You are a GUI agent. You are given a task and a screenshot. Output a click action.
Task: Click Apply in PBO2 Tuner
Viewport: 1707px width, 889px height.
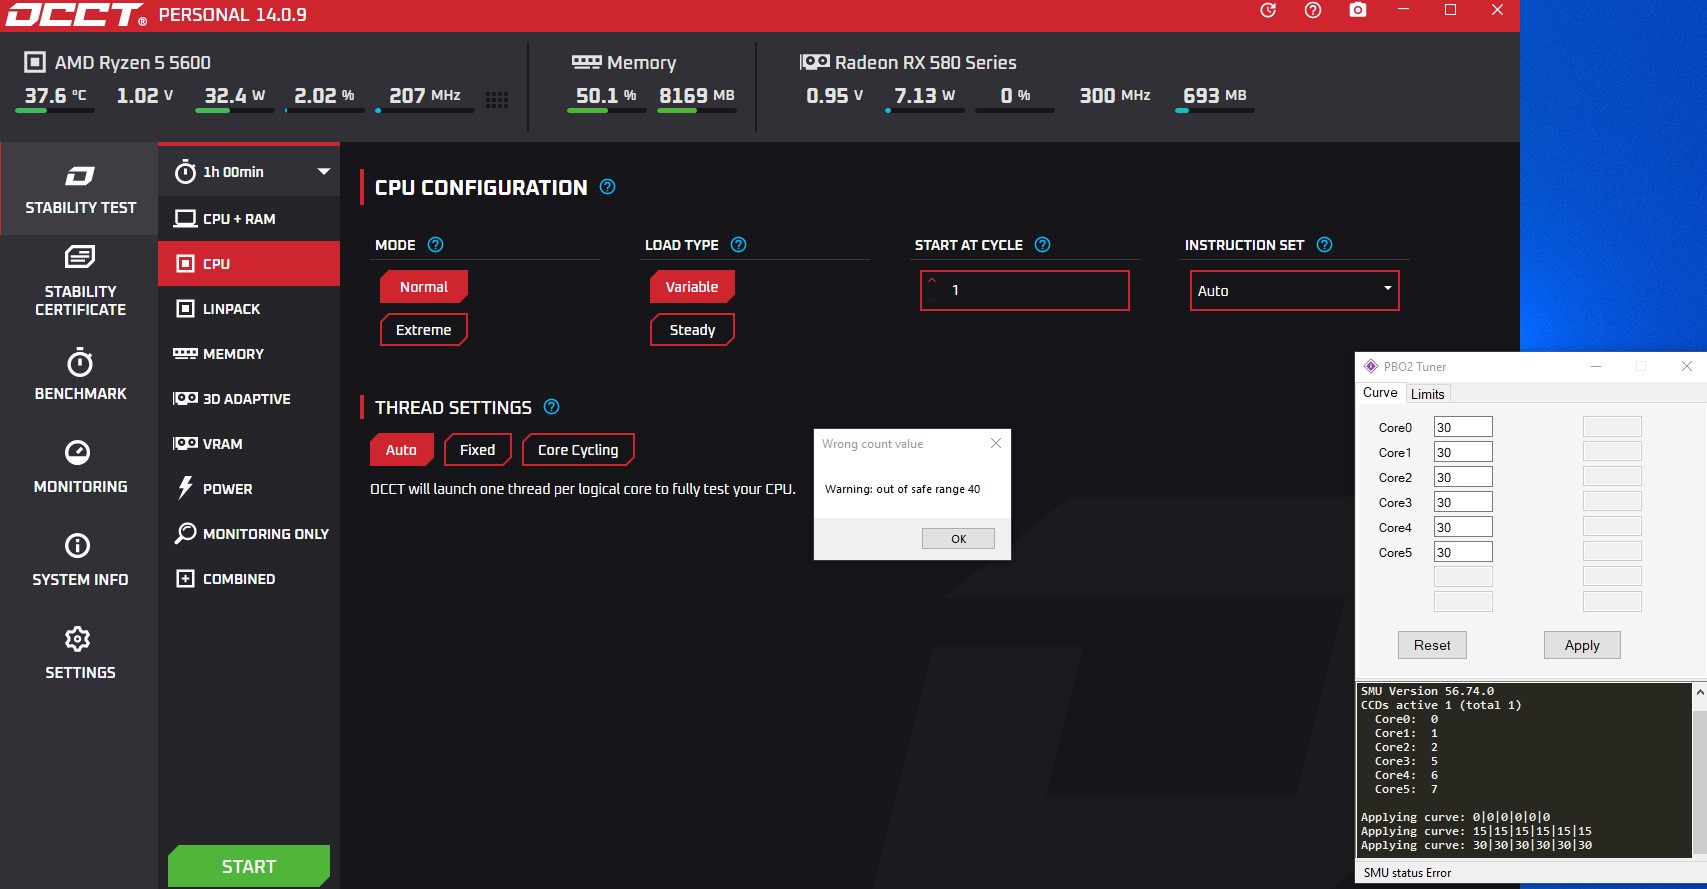point(1582,645)
